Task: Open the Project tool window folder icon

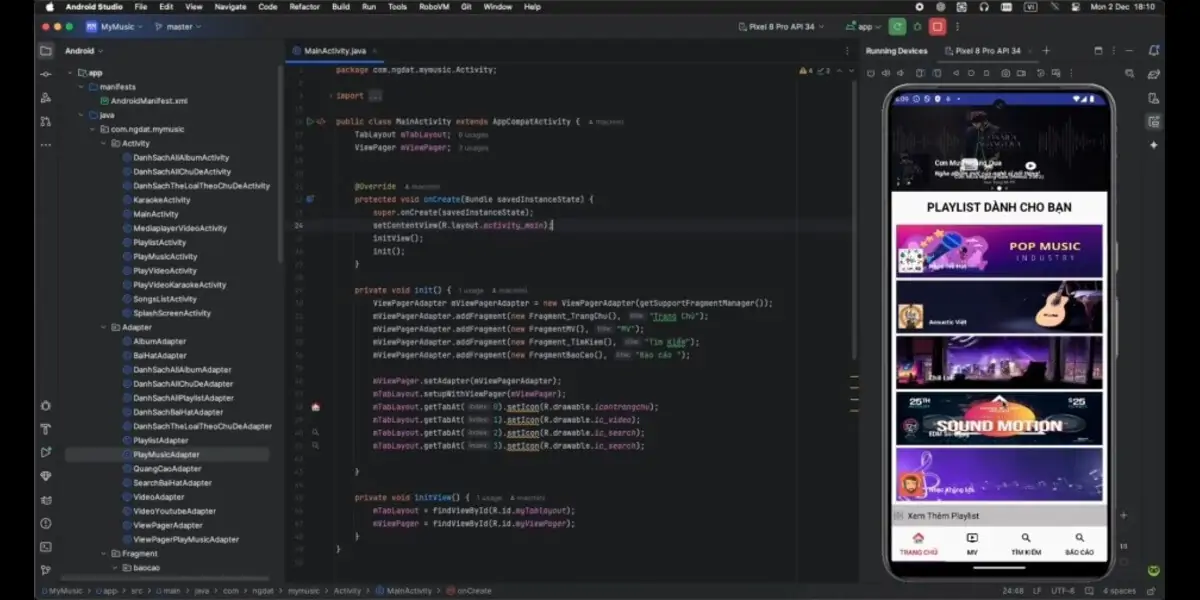Action: click(x=46, y=51)
